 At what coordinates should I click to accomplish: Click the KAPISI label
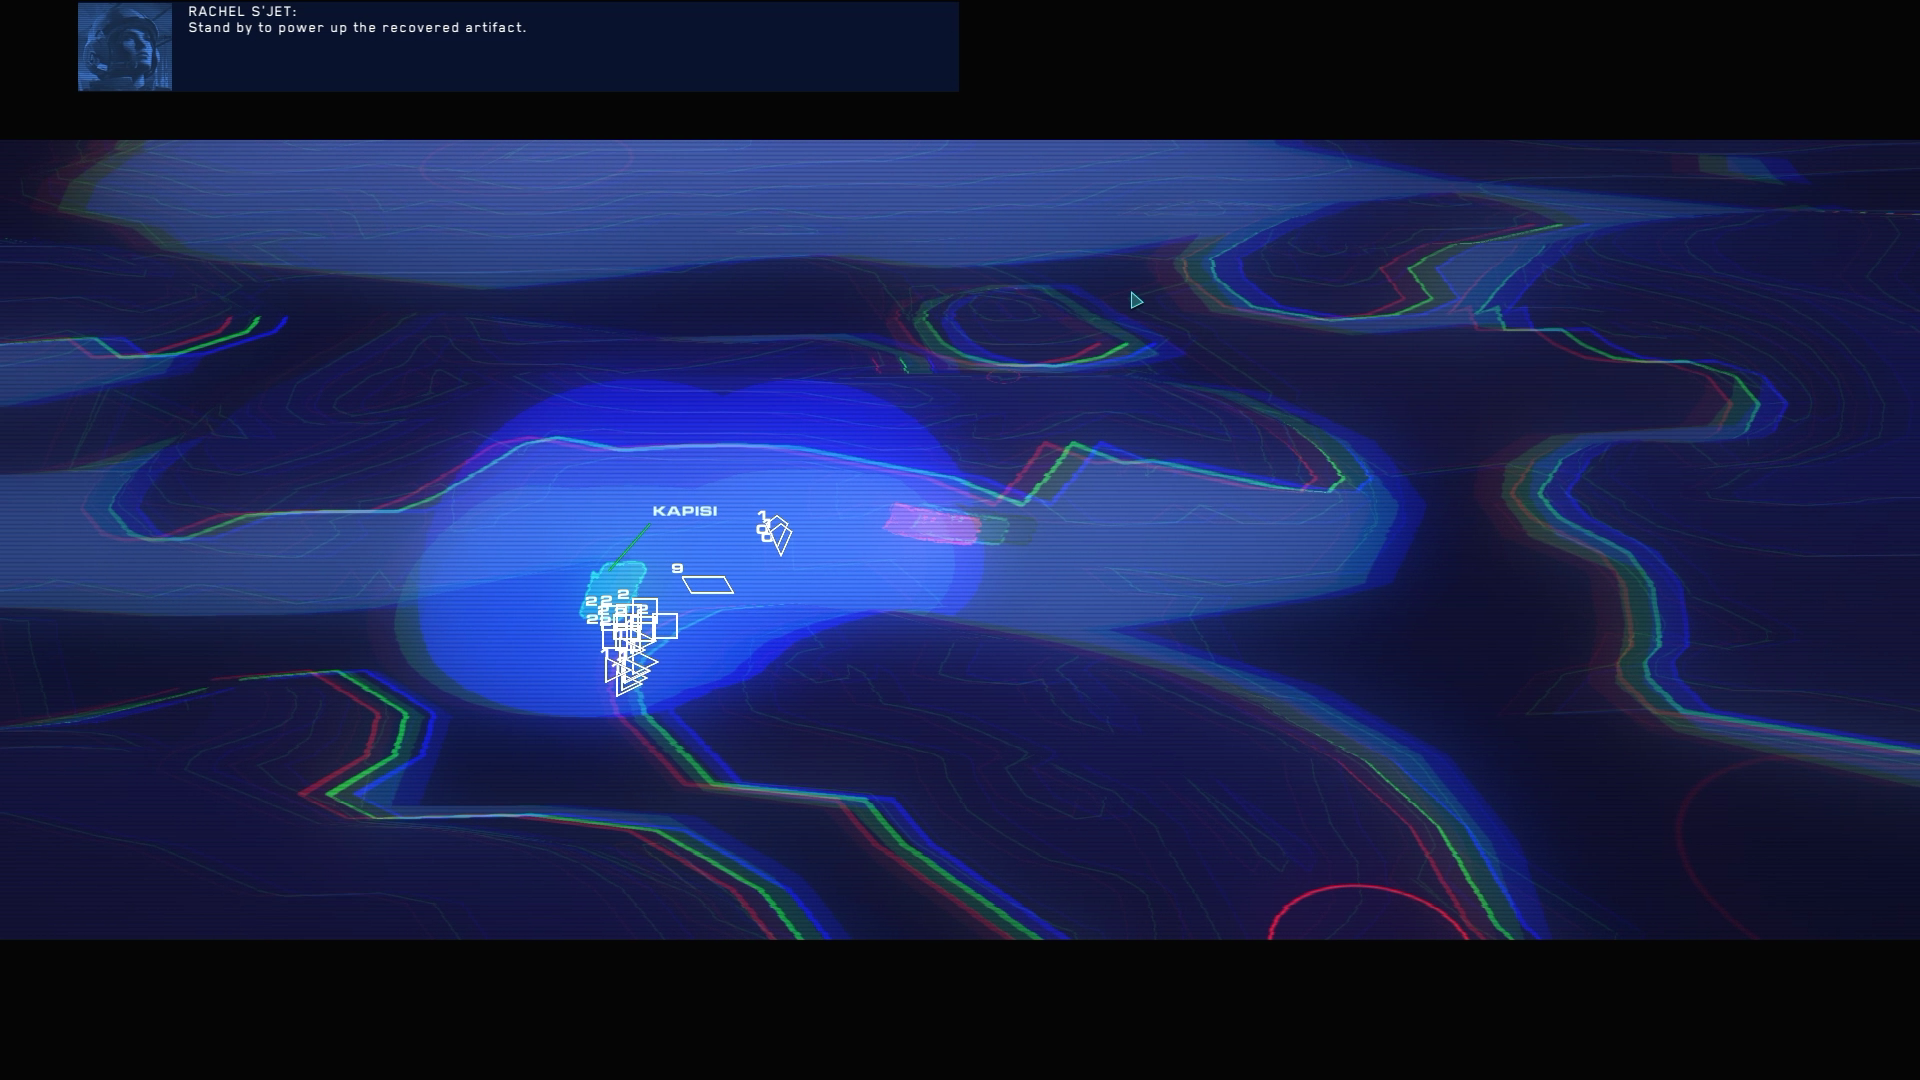[x=685, y=511]
